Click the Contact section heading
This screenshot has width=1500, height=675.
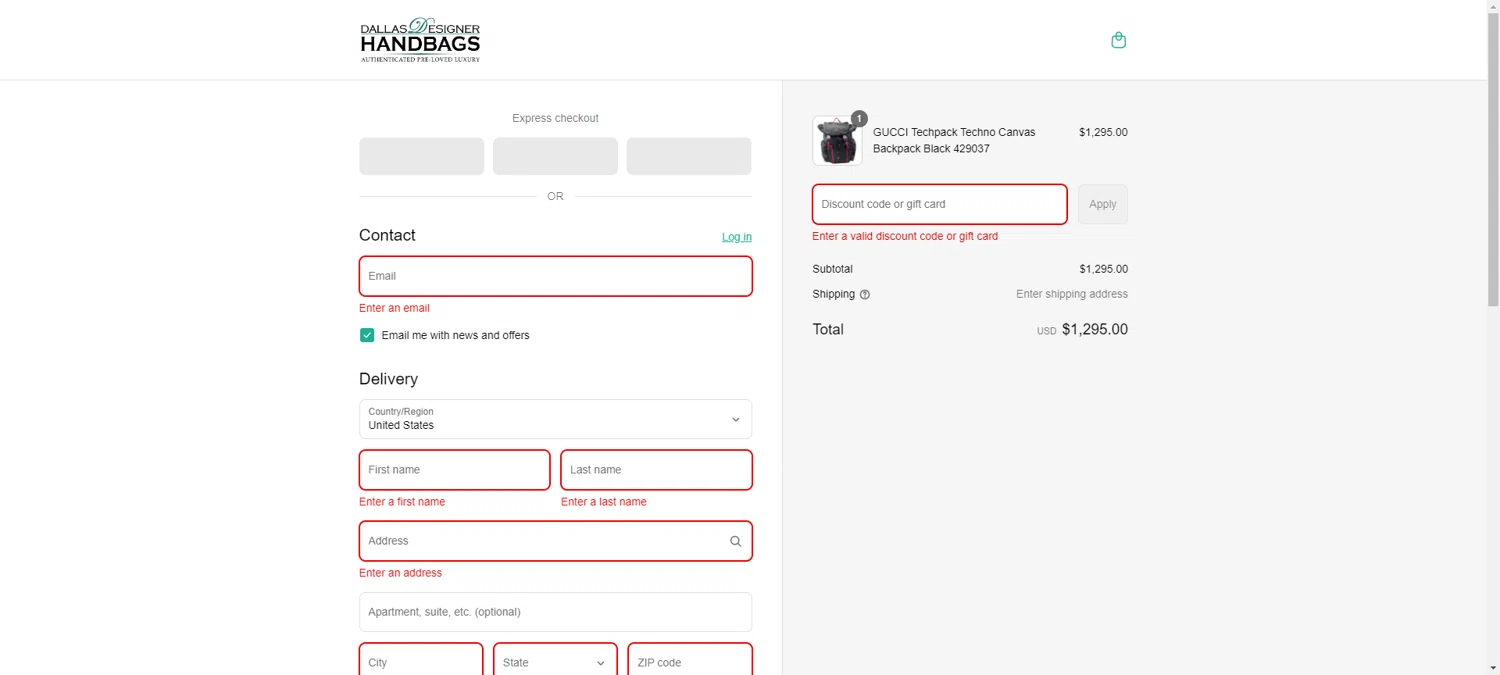387,235
